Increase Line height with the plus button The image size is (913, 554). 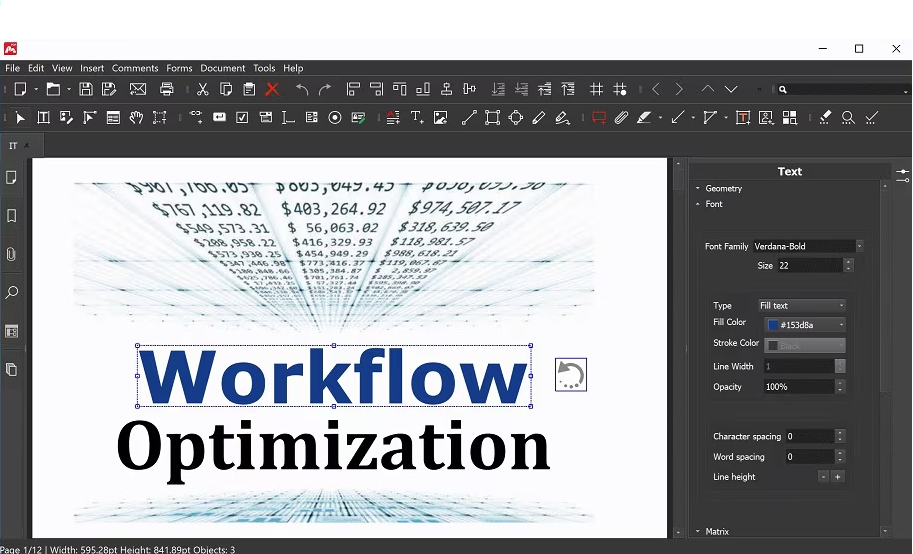click(x=838, y=477)
